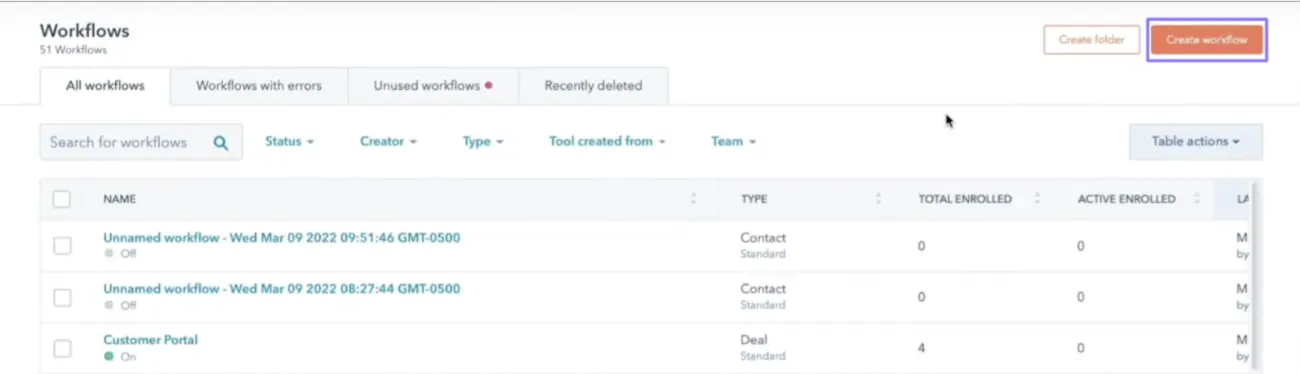Viewport: 1300px width, 374px height.
Task: Open the Customer Portal workflow link
Action: tap(151, 340)
